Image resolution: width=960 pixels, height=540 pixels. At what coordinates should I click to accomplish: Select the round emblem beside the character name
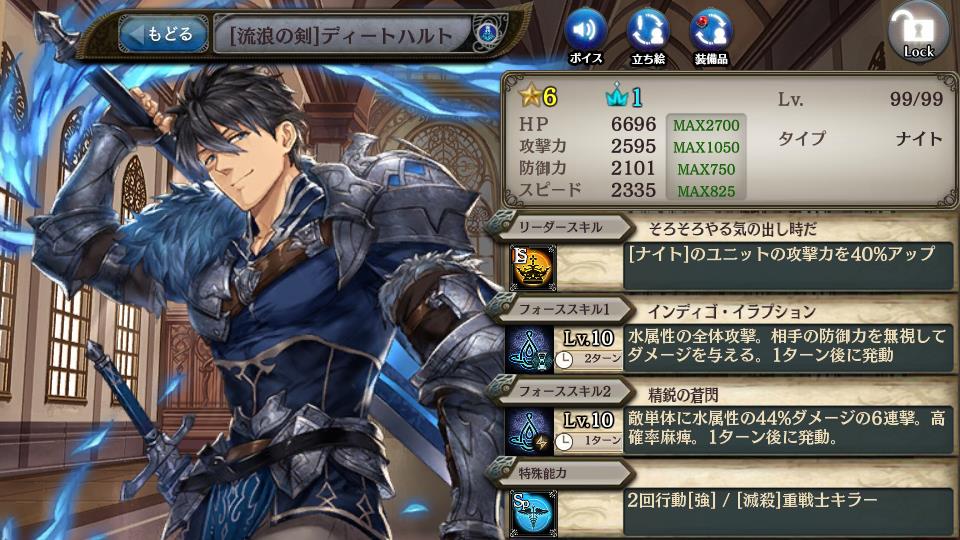pyautogui.click(x=488, y=32)
